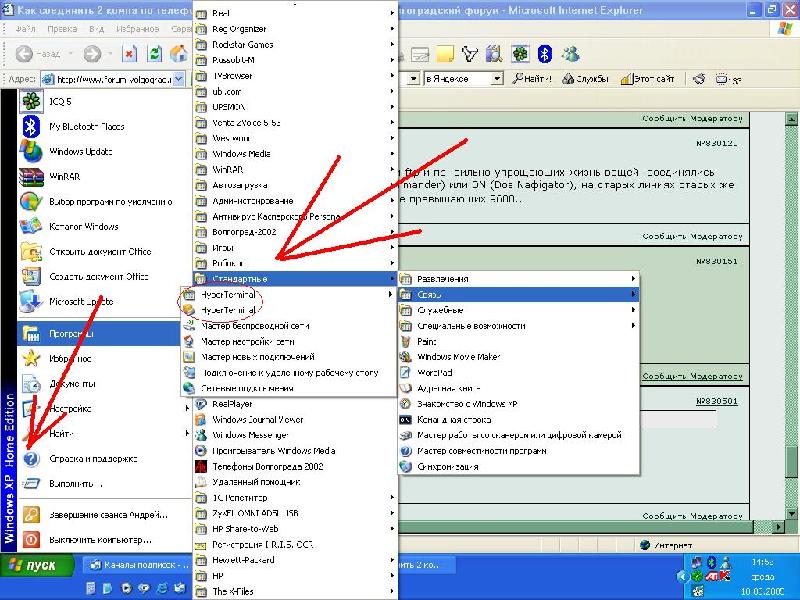Click the address bar URL field
The height and width of the screenshot is (600, 800).
[x=114, y=79]
